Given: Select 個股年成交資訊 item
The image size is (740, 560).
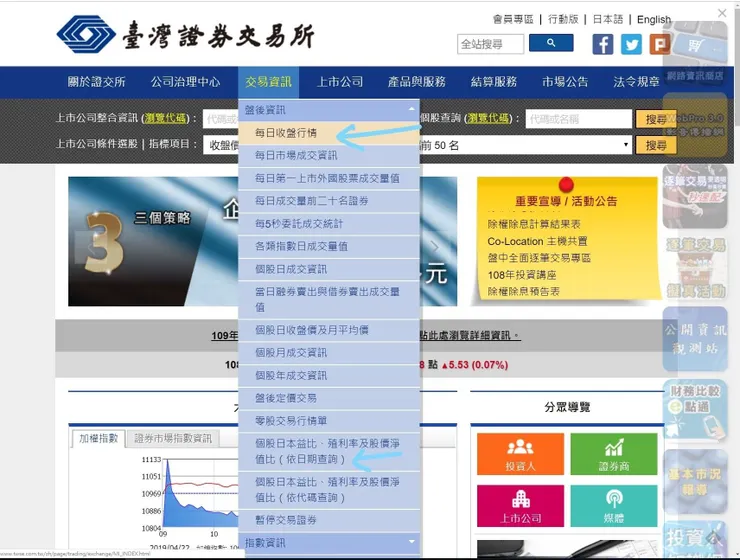Looking at the screenshot, I should (x=329, y=376).
